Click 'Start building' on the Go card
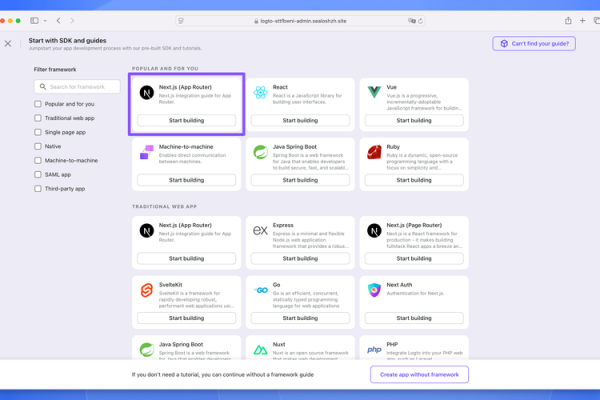Image resolution: width=600 pixels, height=400 pixels. point(300,318)
